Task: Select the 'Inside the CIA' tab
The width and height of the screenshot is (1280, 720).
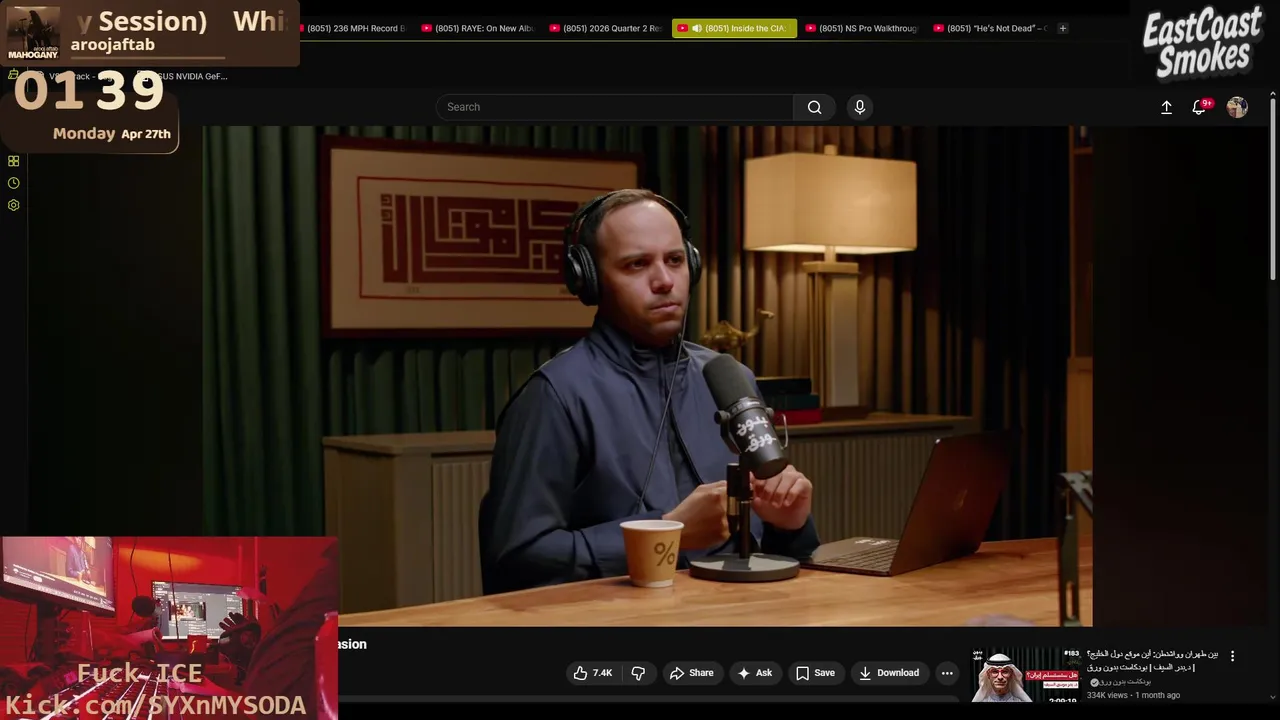Action: click(735, 28)
